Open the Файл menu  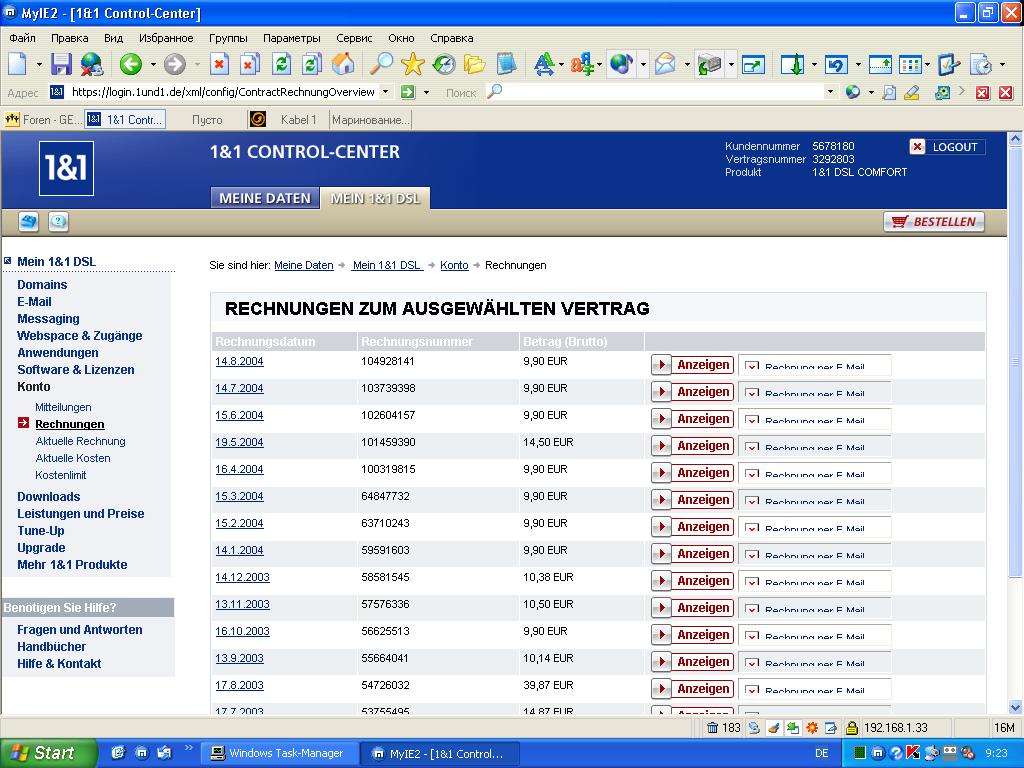click(22, 38)
